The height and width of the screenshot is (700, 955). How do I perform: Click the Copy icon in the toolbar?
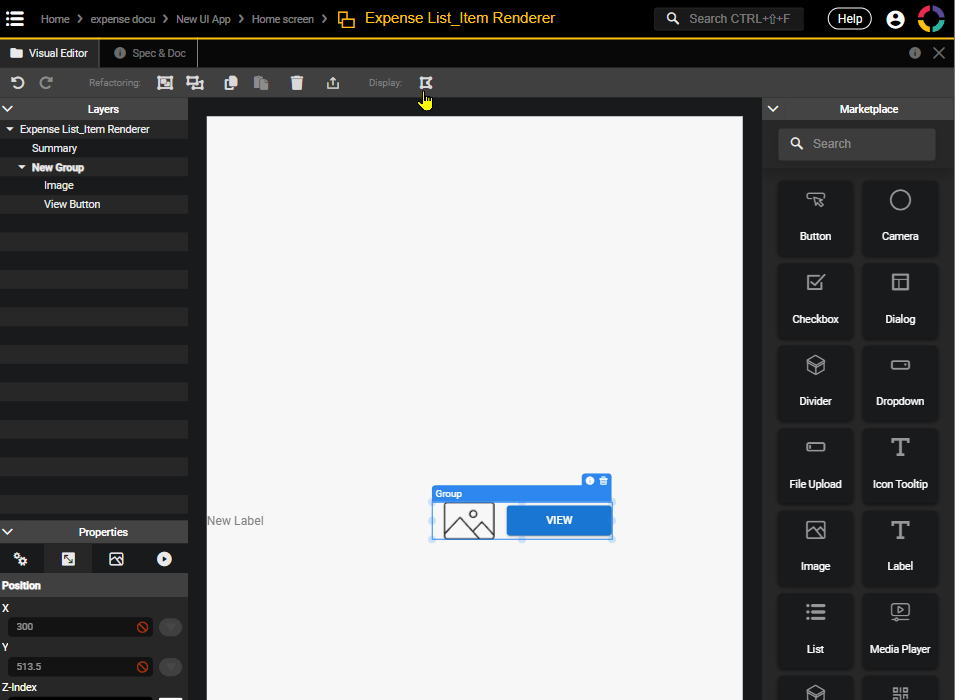pos(231,83)
